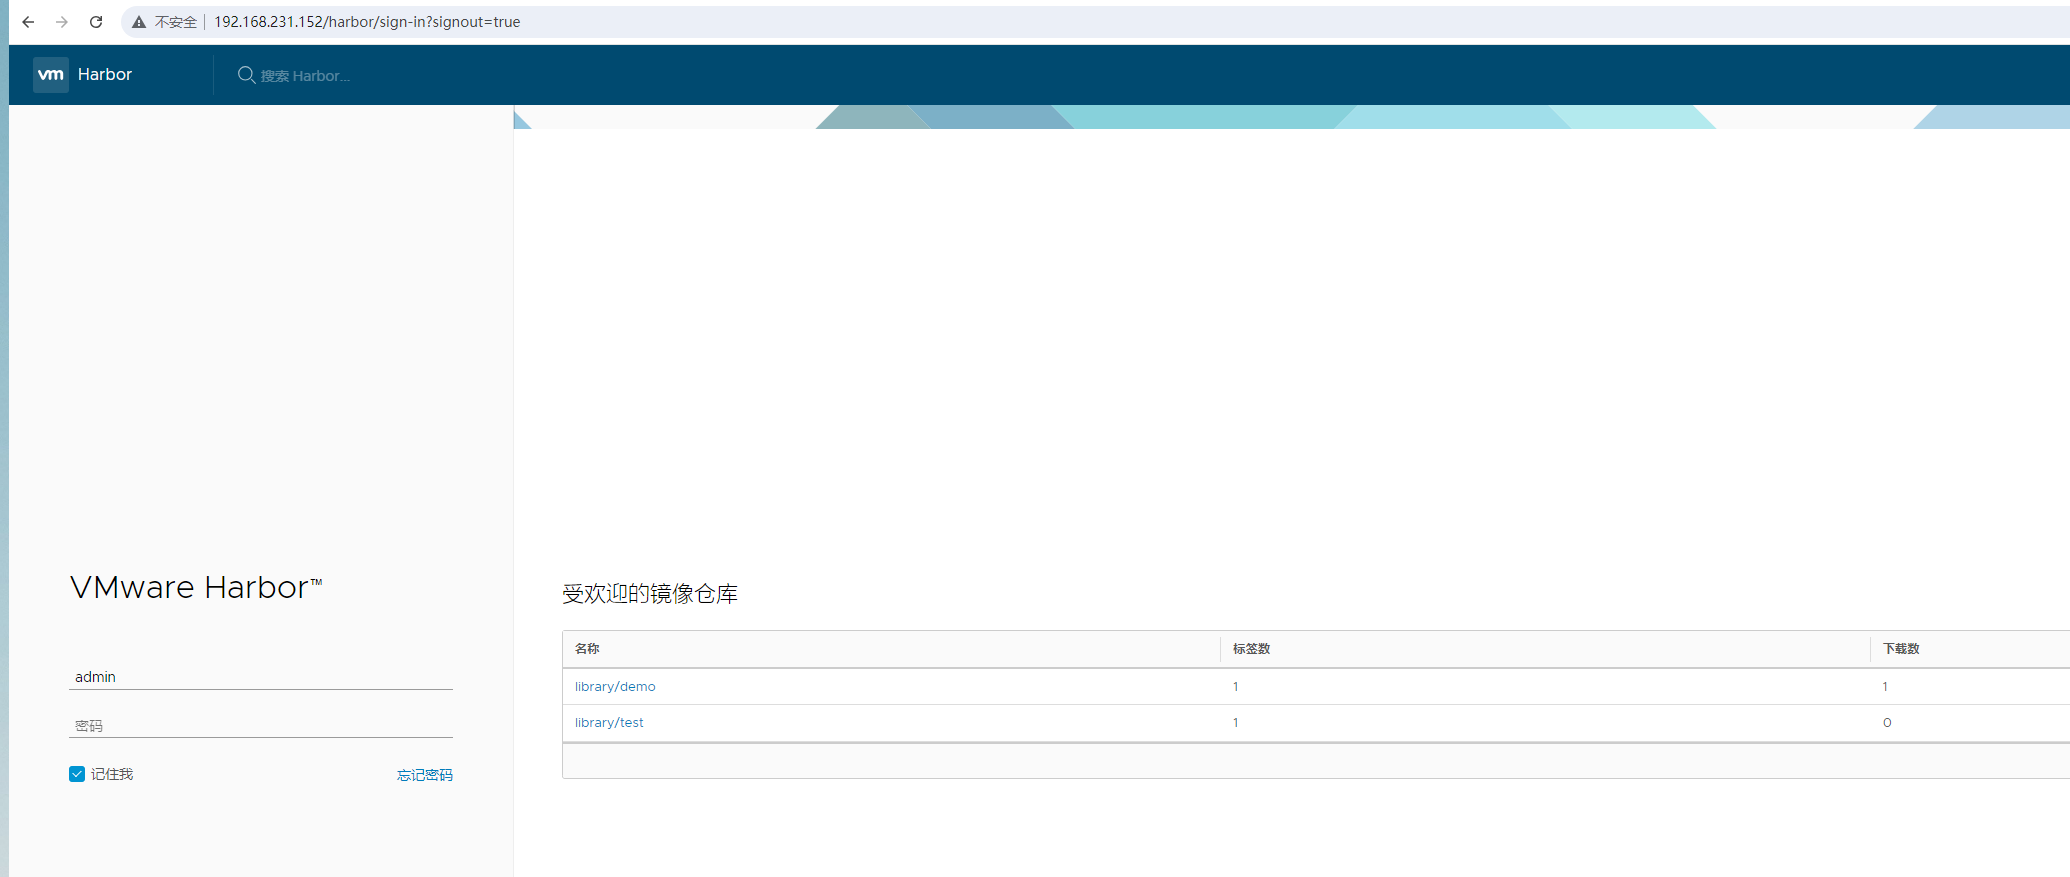Click the 下载数 column header

click(x=1901, y=649)
